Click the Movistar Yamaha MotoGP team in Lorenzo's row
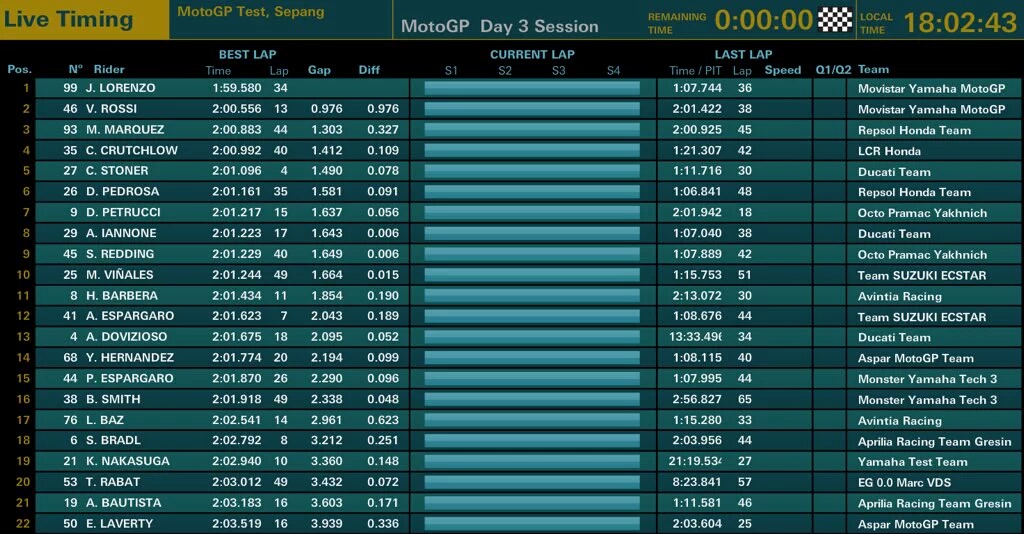Image resolution: width=1024 pixels, height=534 pixels. pyautogui.click(x=931, y=88)
